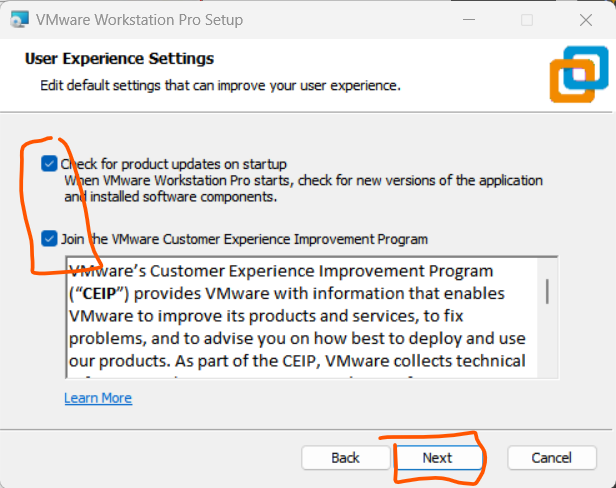Proceed by clicking the Next button
616x488 pixels.
(437, 458)
